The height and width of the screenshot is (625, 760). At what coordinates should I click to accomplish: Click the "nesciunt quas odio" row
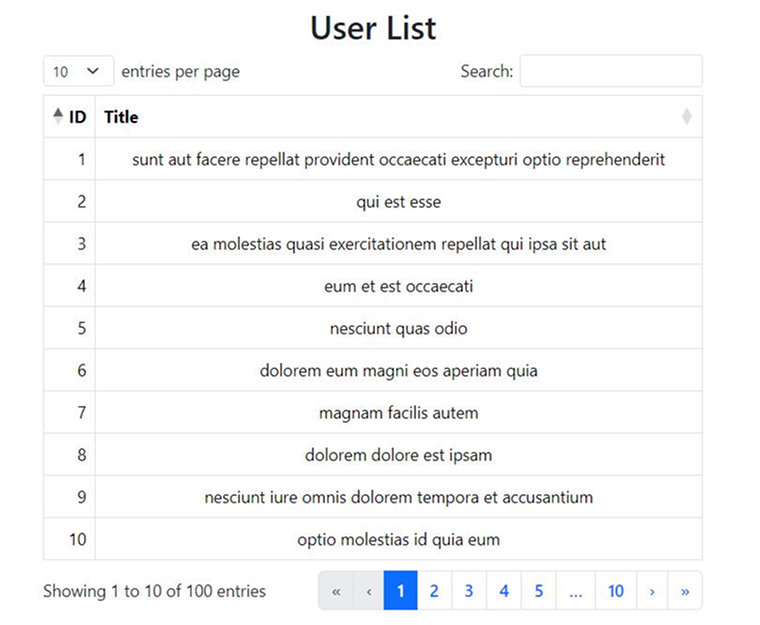click(398, 329)
